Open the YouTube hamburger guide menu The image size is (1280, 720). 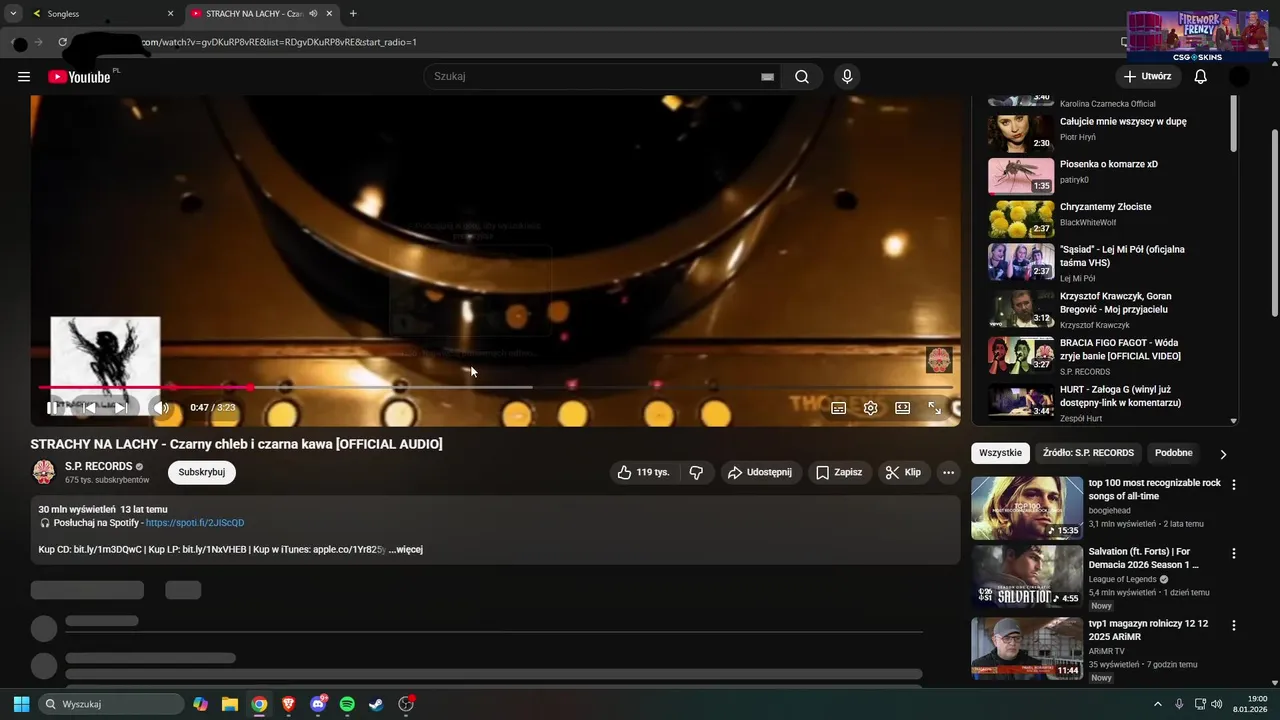(24, 77)
